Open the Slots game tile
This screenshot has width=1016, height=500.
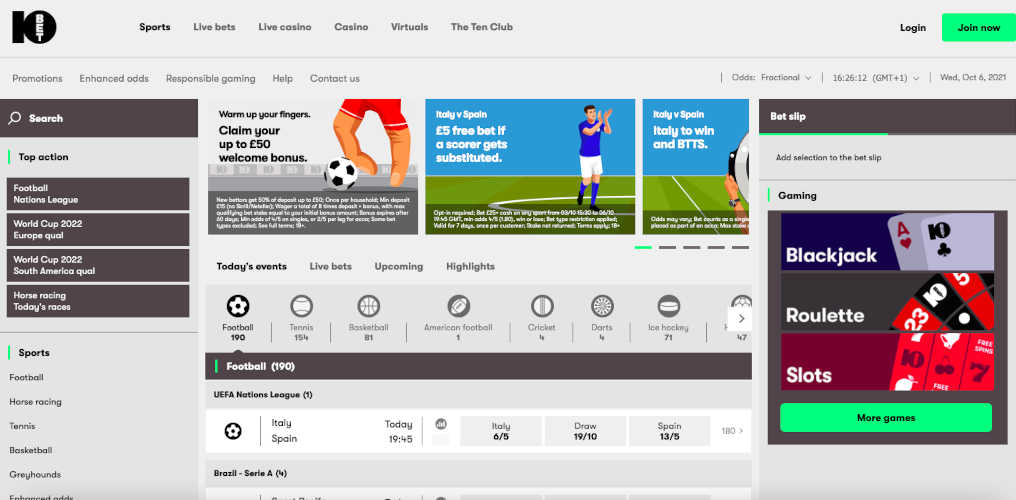[x=887, y=361]
